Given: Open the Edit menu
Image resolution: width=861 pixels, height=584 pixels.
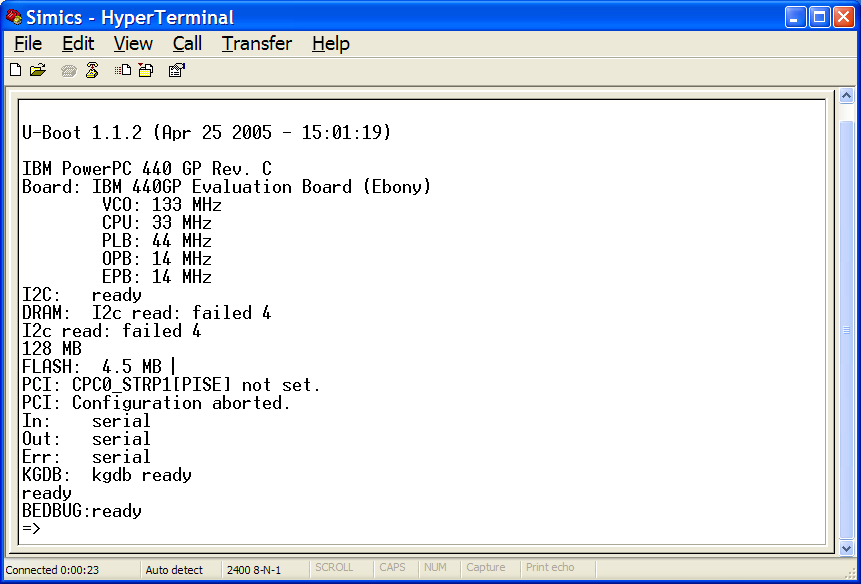Looking at the screenshot, I should (x=78, y=43).
